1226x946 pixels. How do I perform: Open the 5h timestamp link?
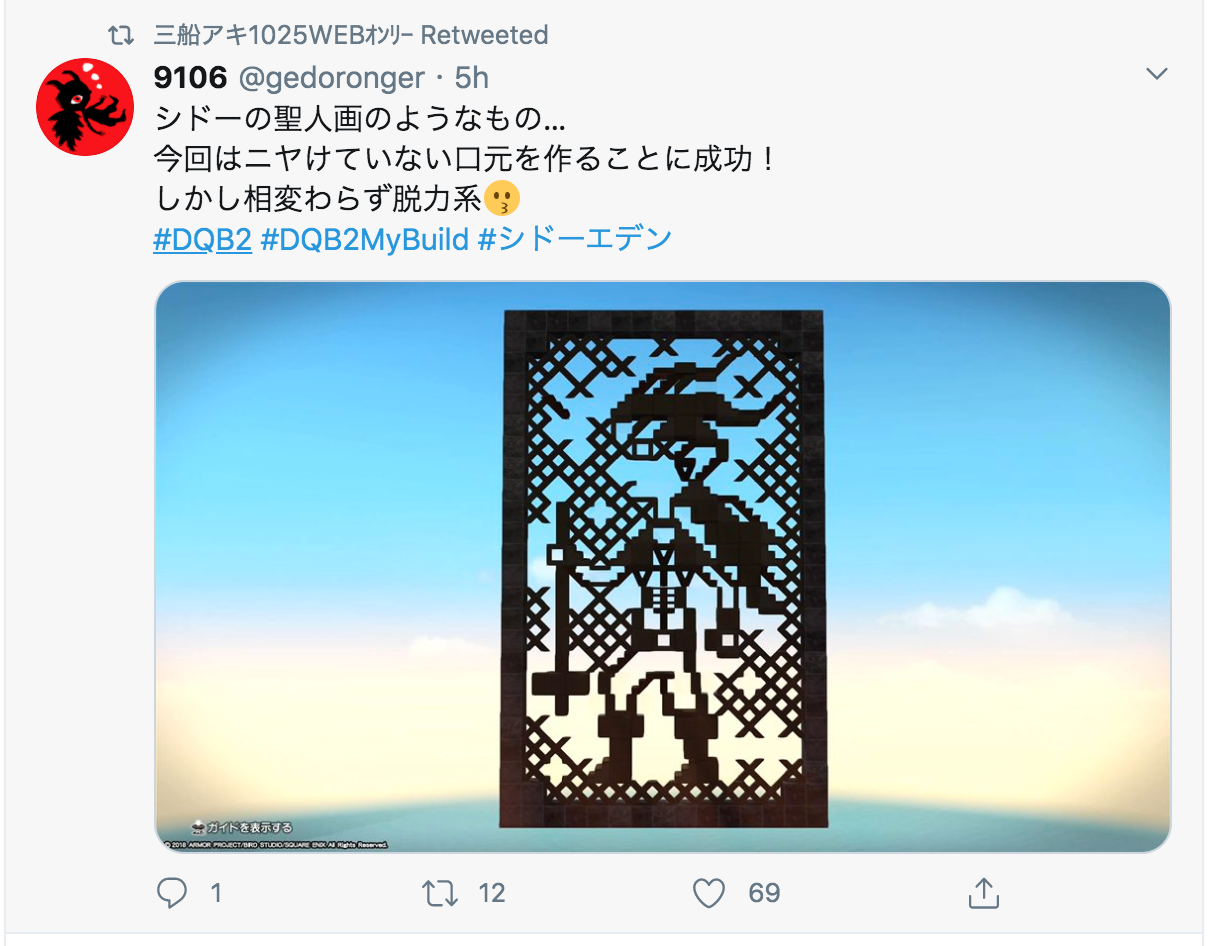click(x=471, y=77)
